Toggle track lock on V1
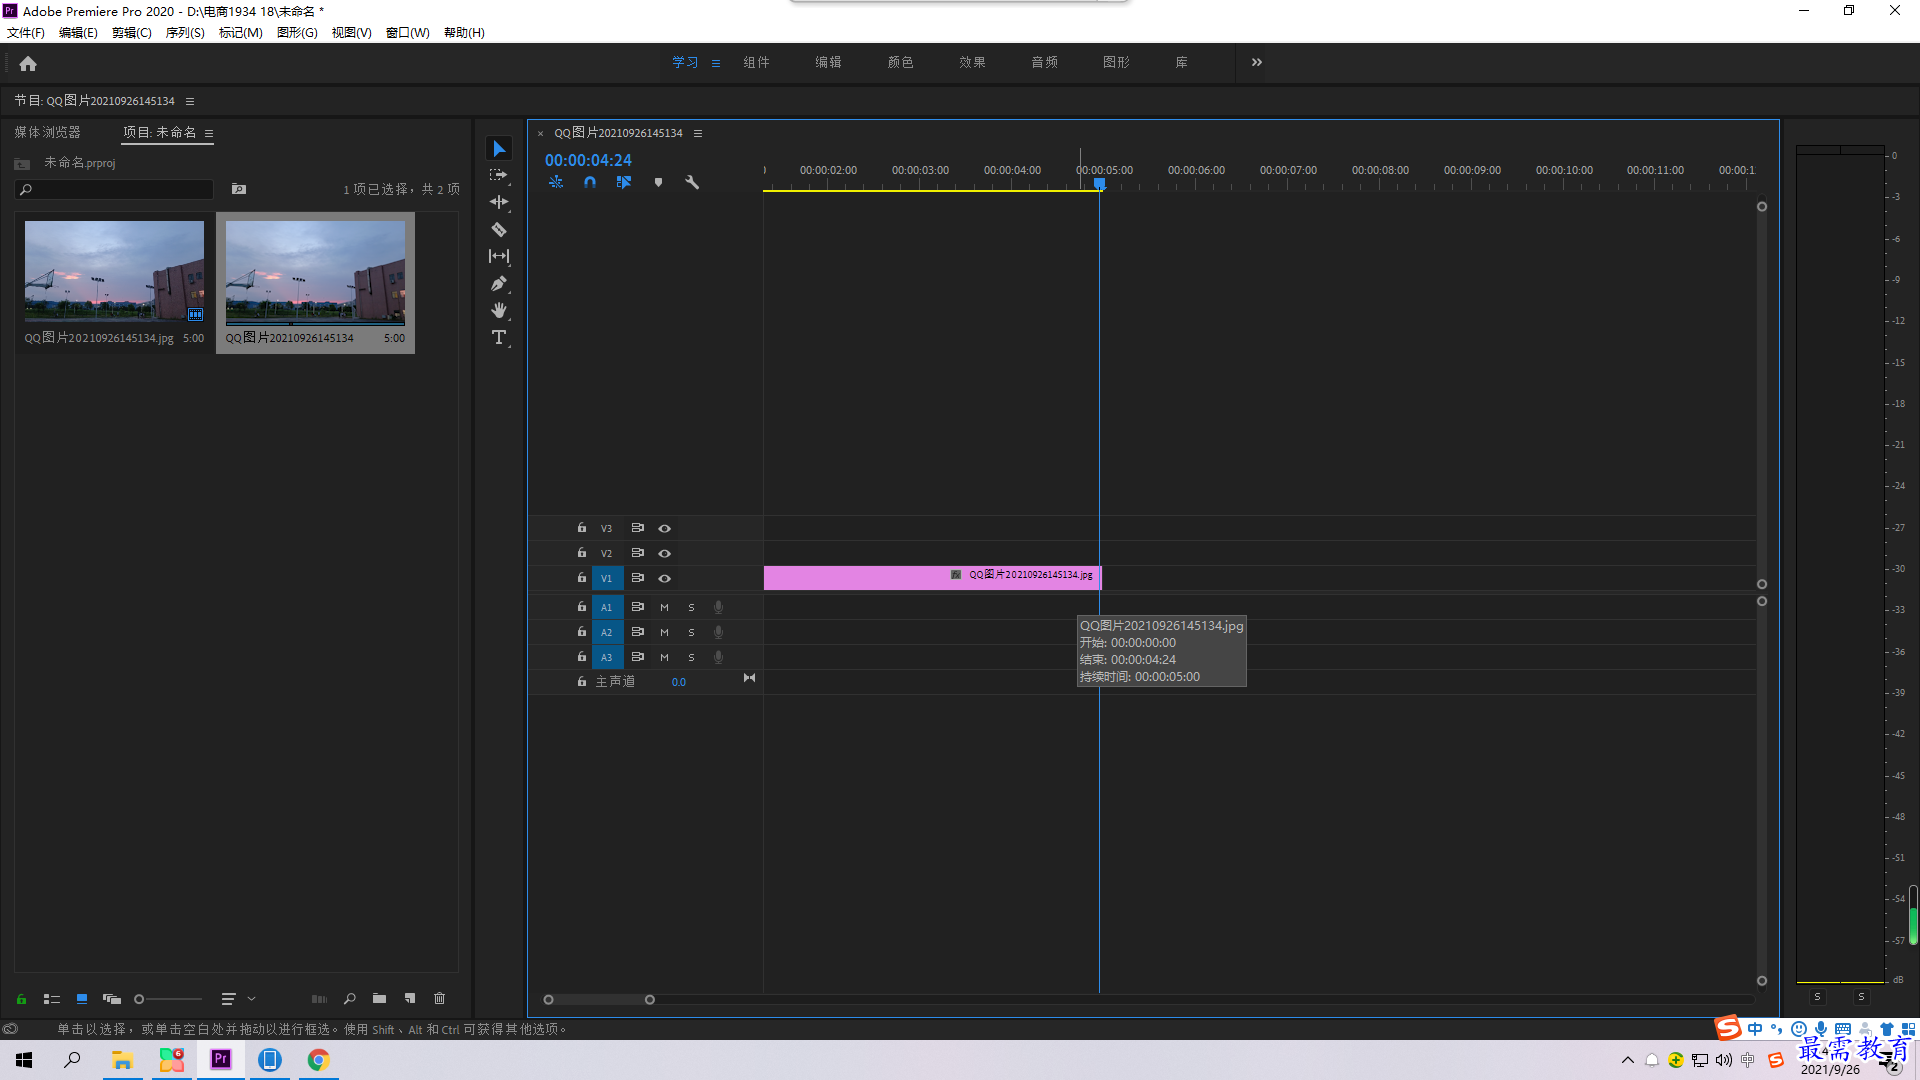 pyautogui.click(x=582, y=578)
